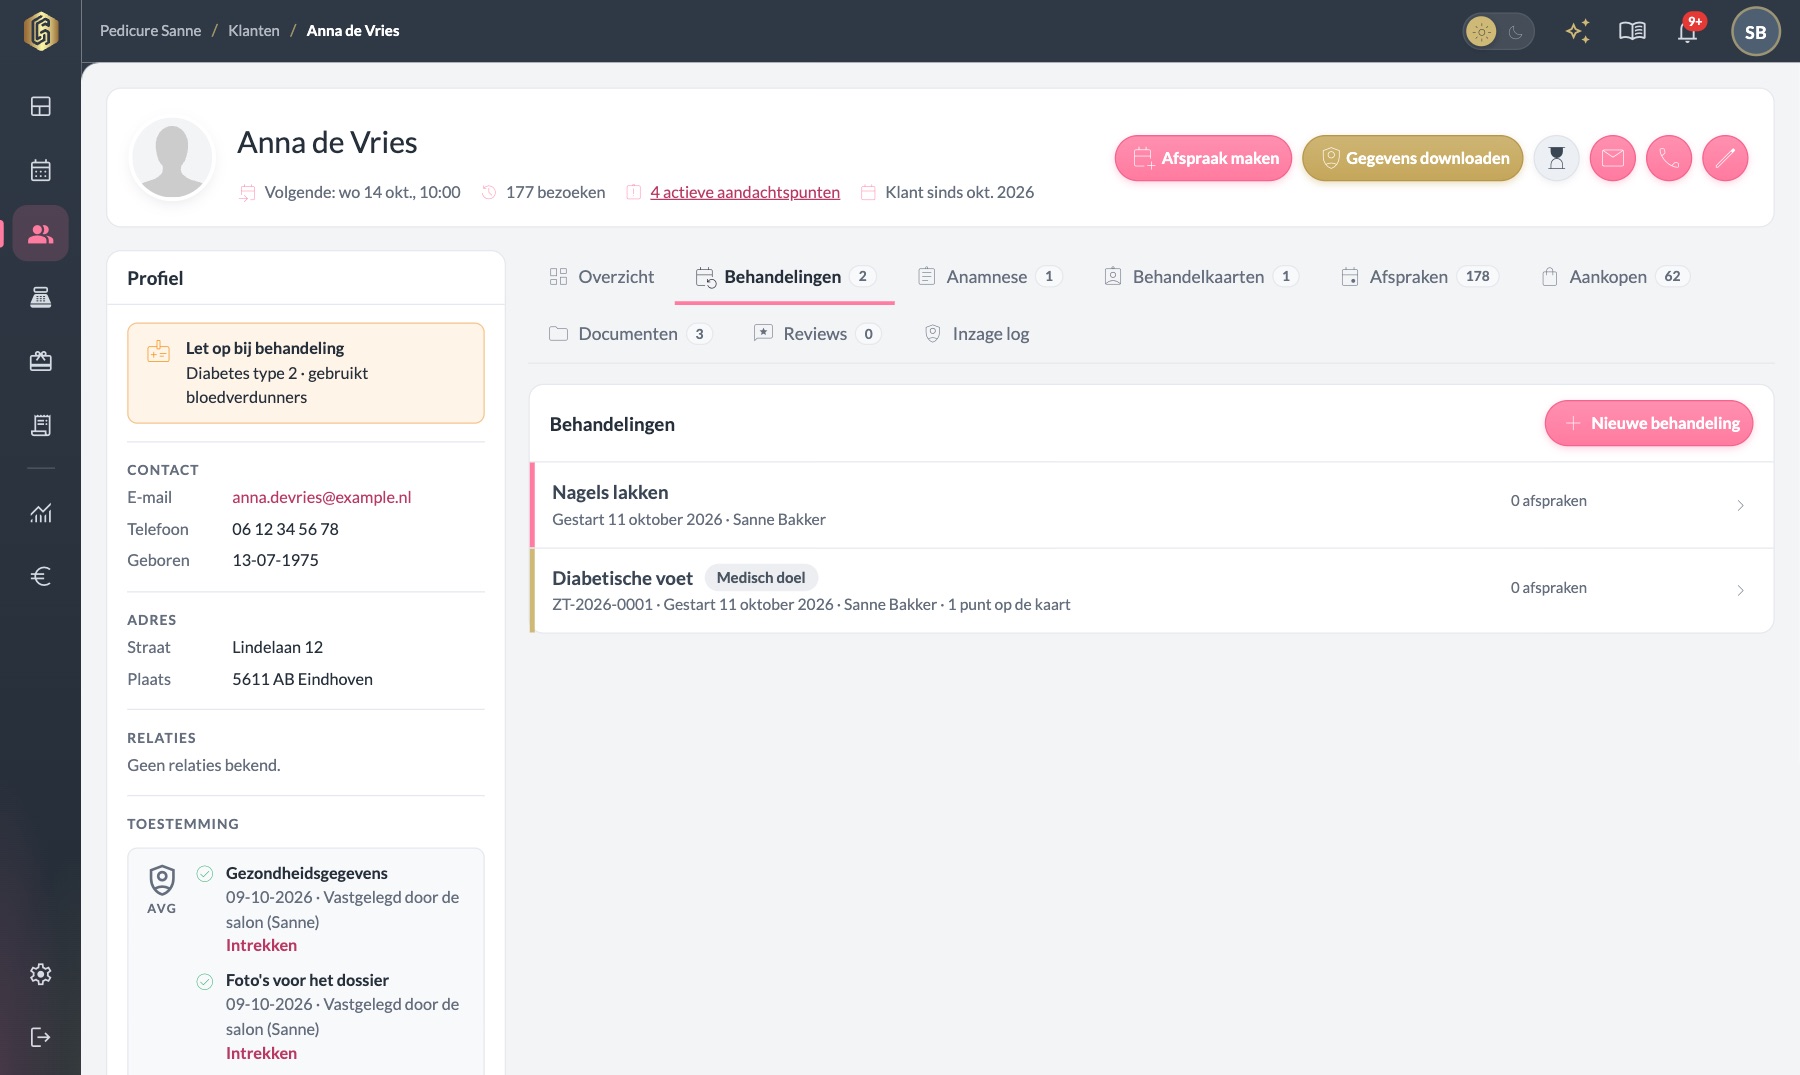
Task: Click the sparkle AI assistant icon
Action: [1577, 31]
